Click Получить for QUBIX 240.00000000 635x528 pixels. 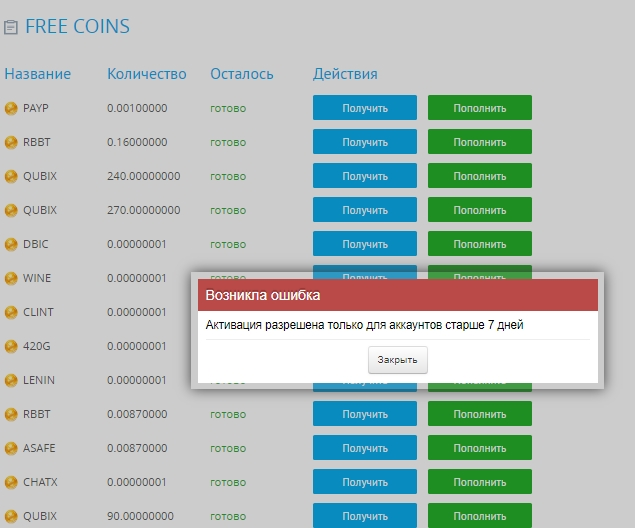pos(364,176)
